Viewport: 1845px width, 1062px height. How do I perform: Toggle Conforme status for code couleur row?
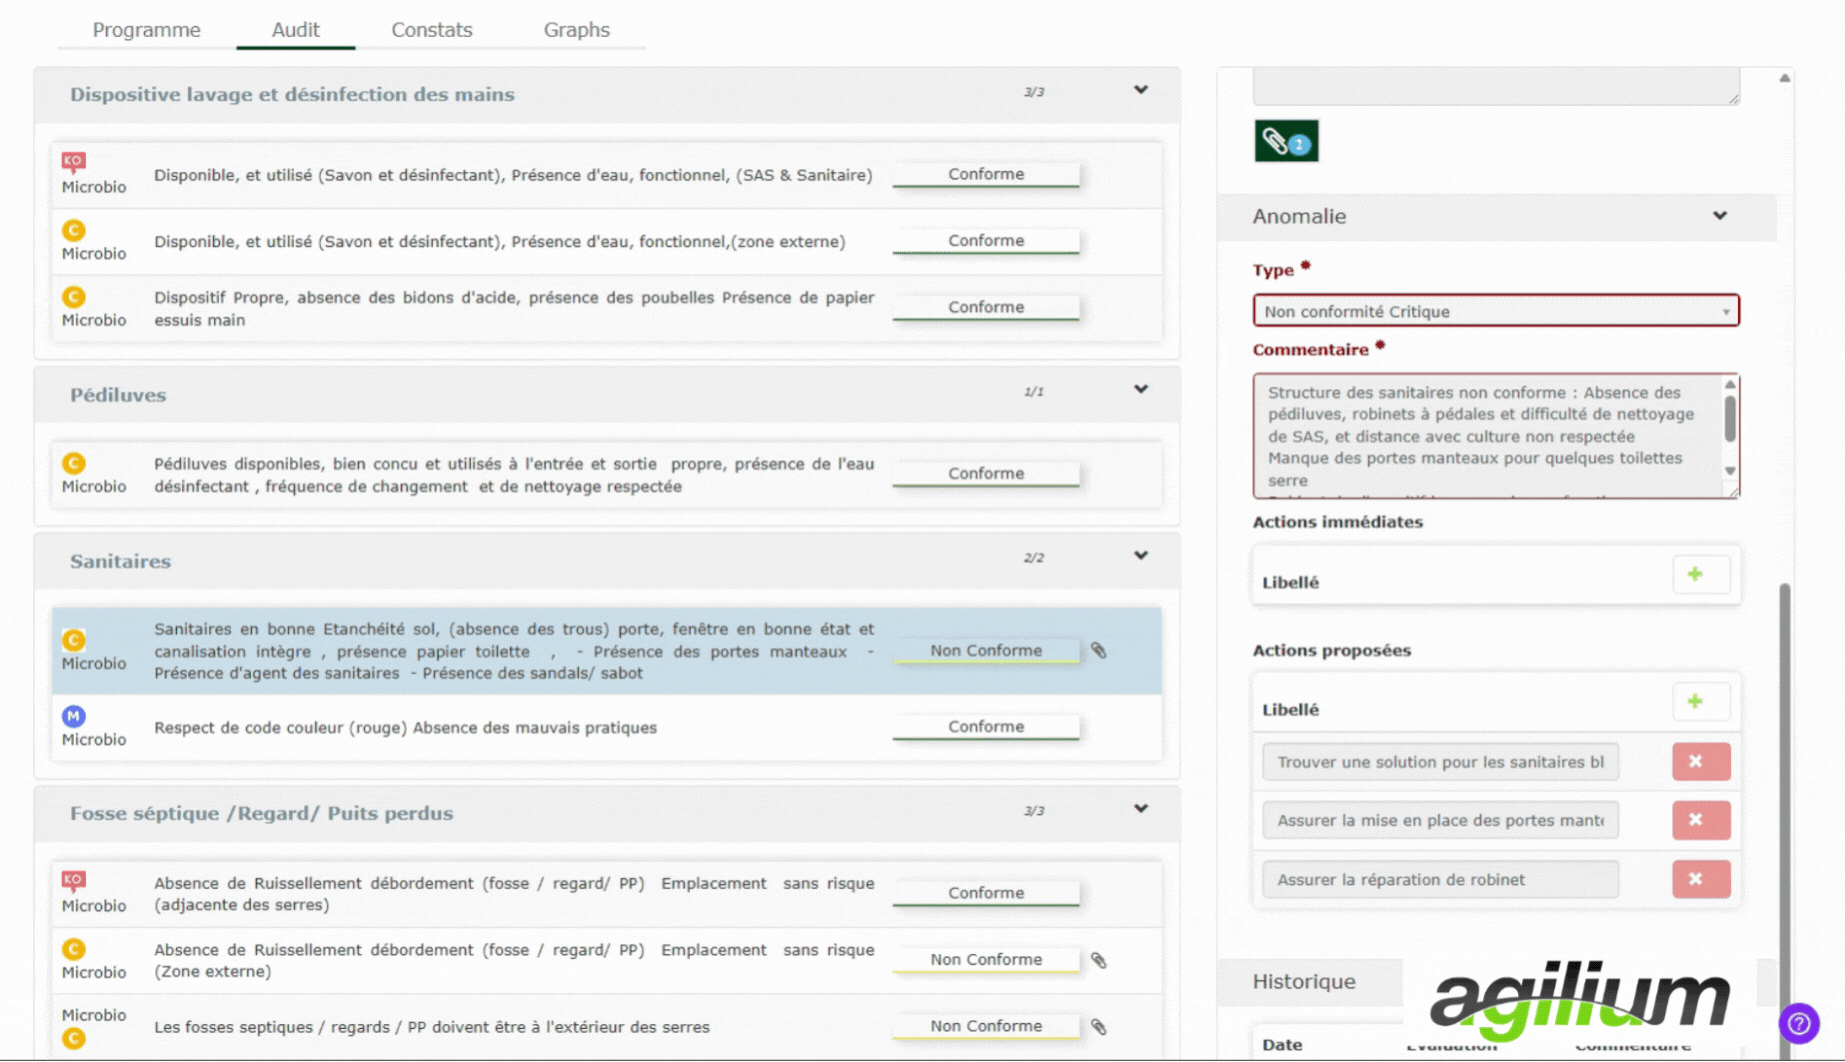tap(985, 727)
